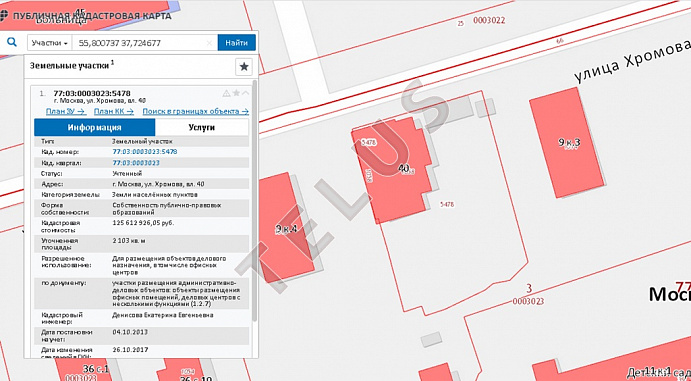This screenshot has height=381, width=691.
Task: Open favorites with the star button
Action: tap(244, 67)
